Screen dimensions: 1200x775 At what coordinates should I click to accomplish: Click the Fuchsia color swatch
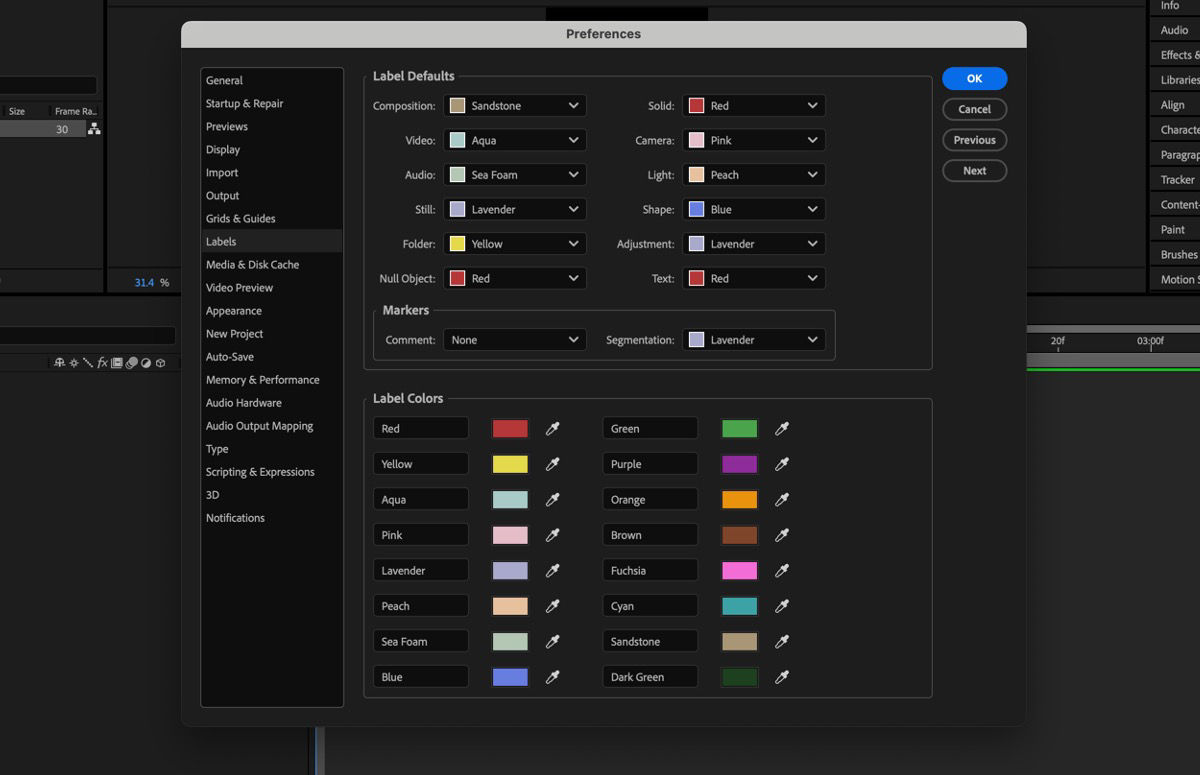click(739, 570)
